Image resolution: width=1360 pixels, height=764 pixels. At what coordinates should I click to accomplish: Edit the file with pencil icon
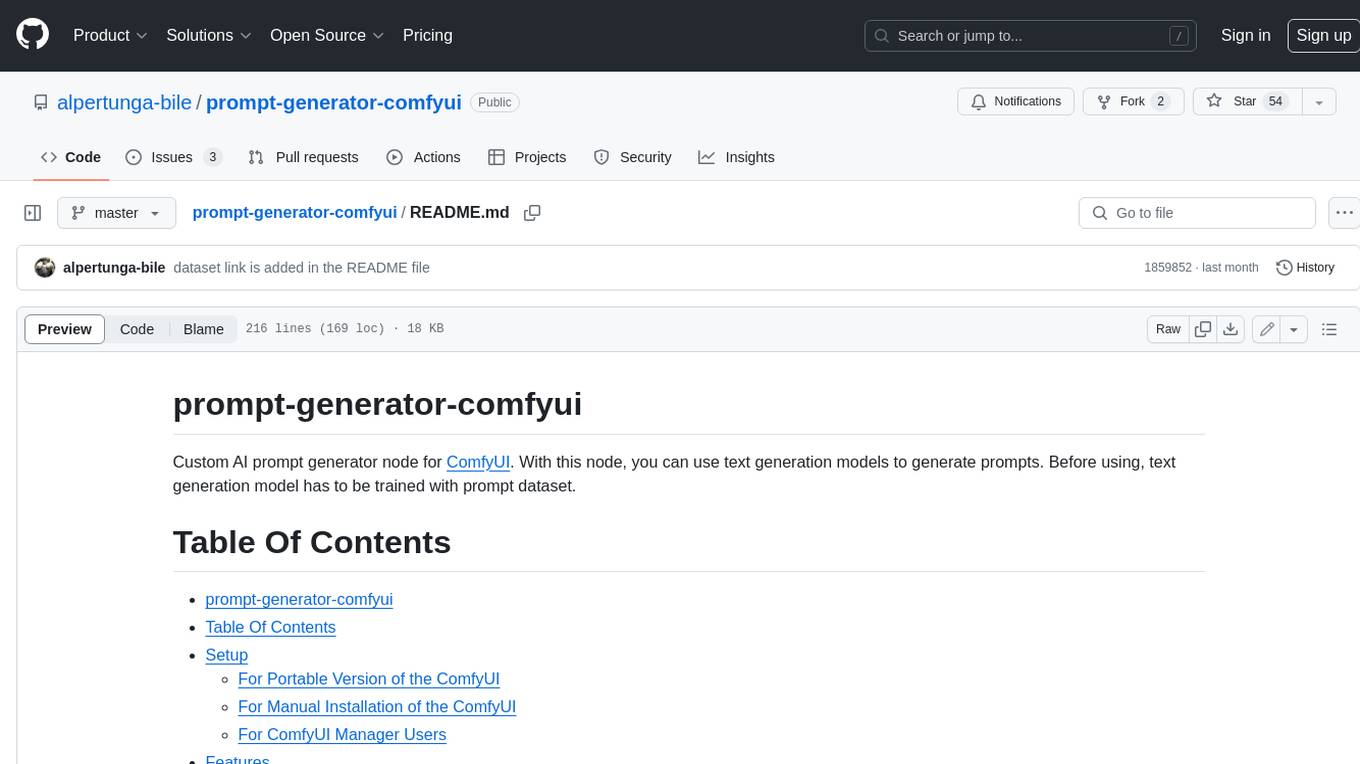[x=1267, y=329]
